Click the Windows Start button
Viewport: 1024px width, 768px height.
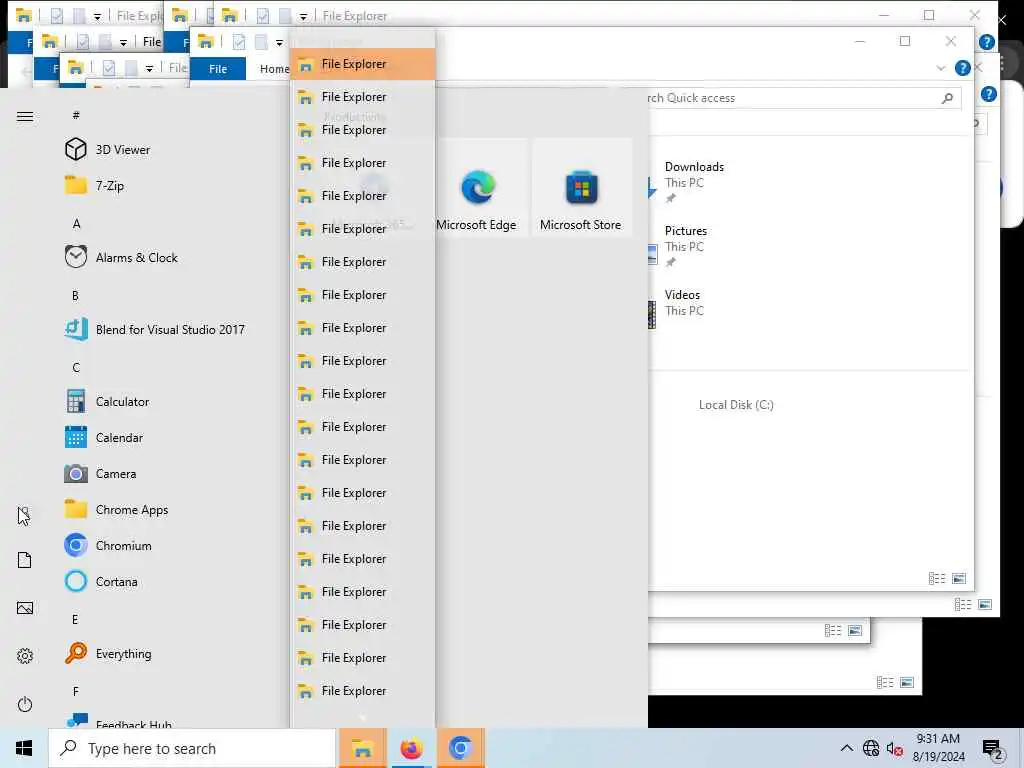coord(24,748)
